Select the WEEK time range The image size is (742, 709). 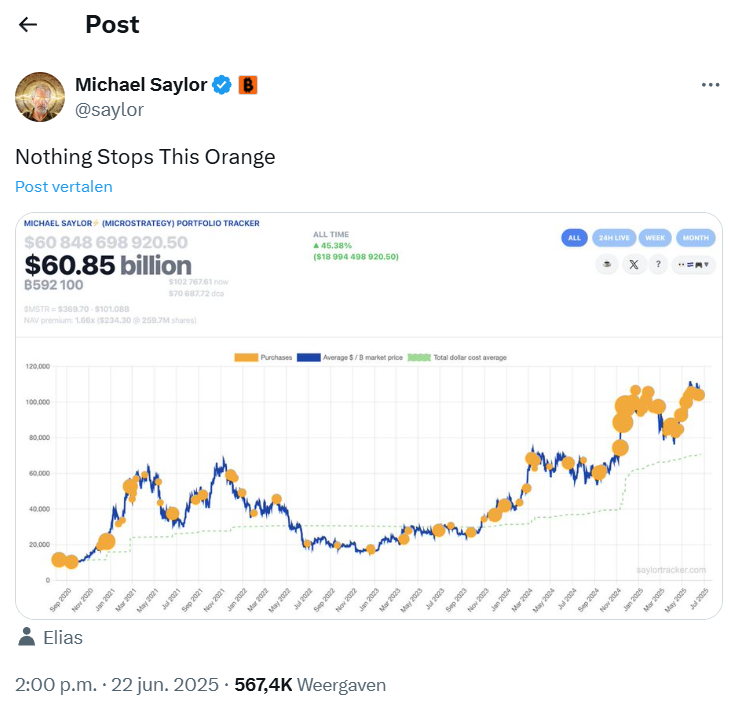tap(655, 238)
